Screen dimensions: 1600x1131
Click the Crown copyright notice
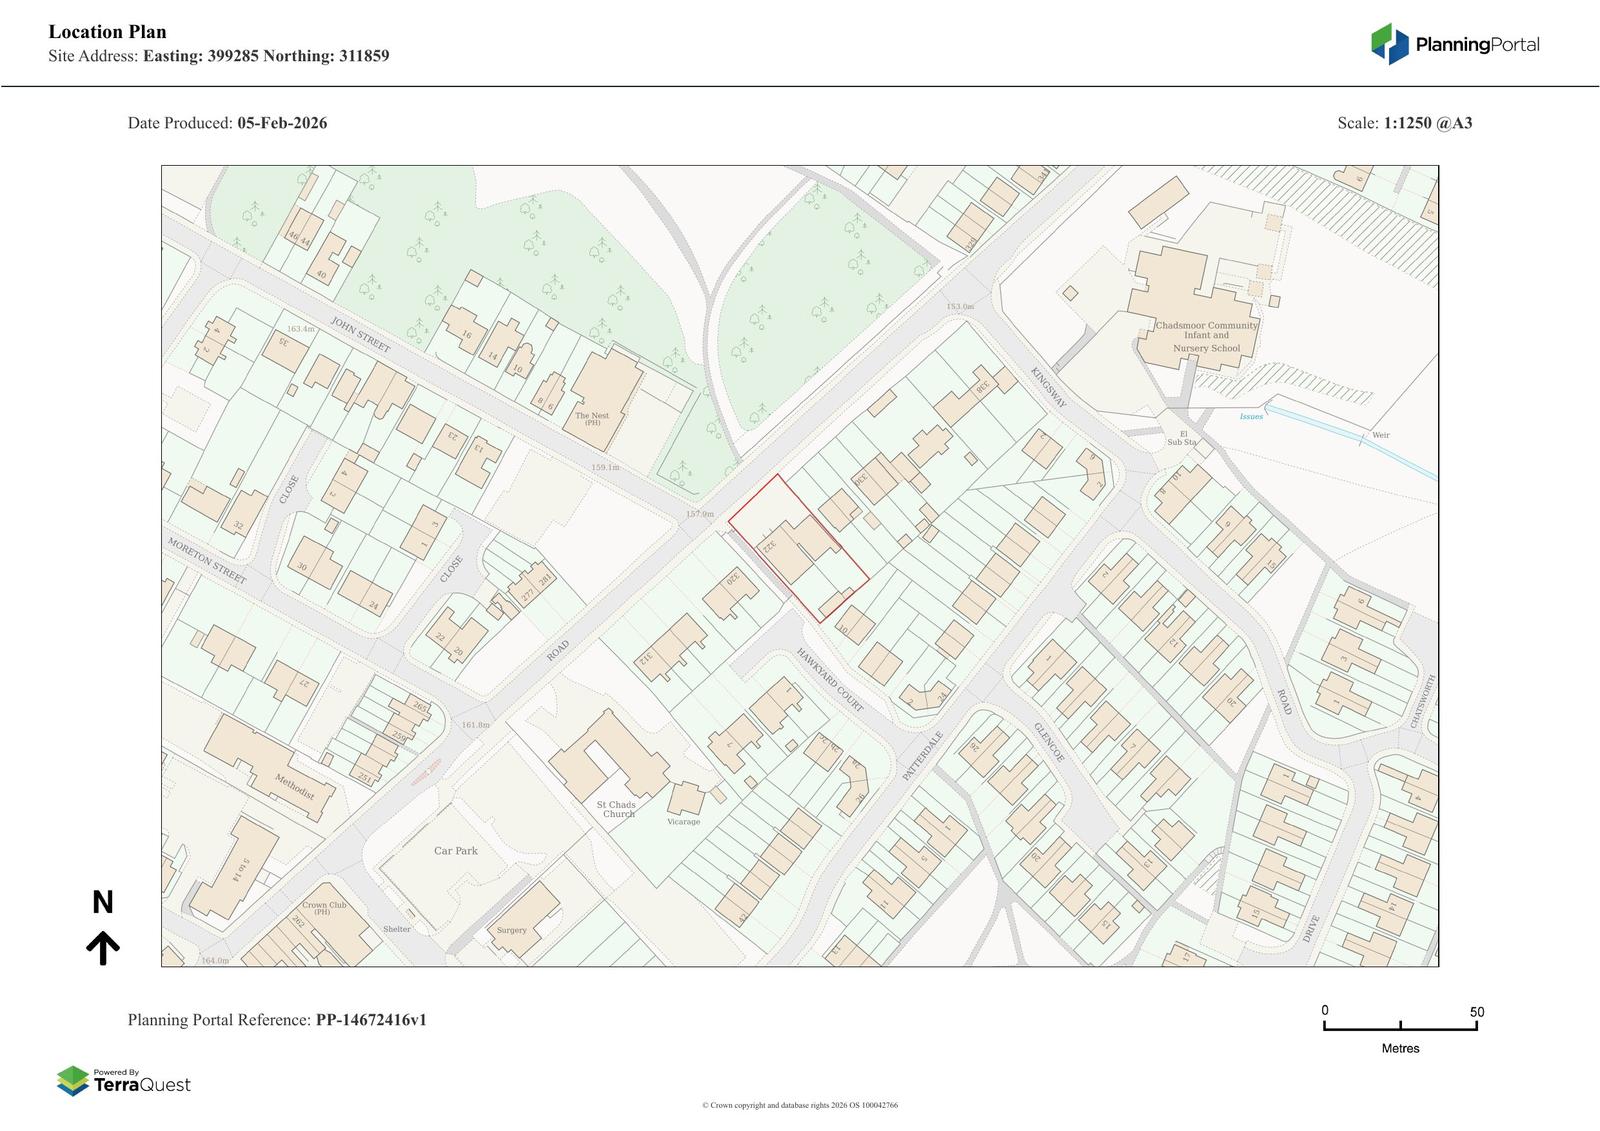(x=800, y=1105)
